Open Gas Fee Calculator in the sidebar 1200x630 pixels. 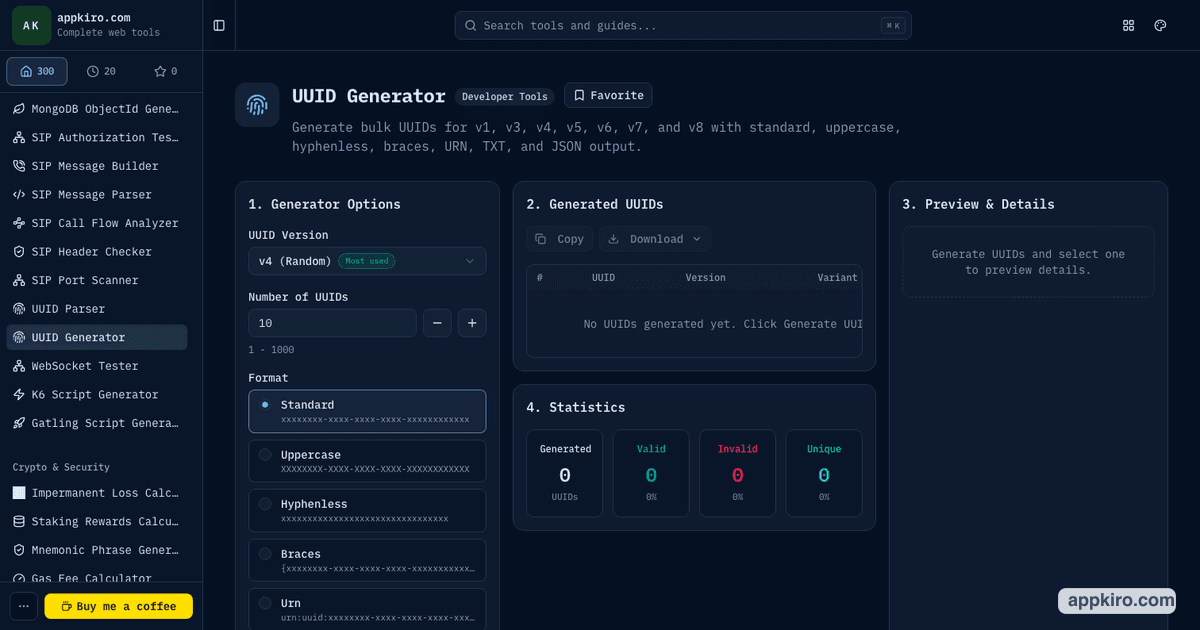click(97, 578)
